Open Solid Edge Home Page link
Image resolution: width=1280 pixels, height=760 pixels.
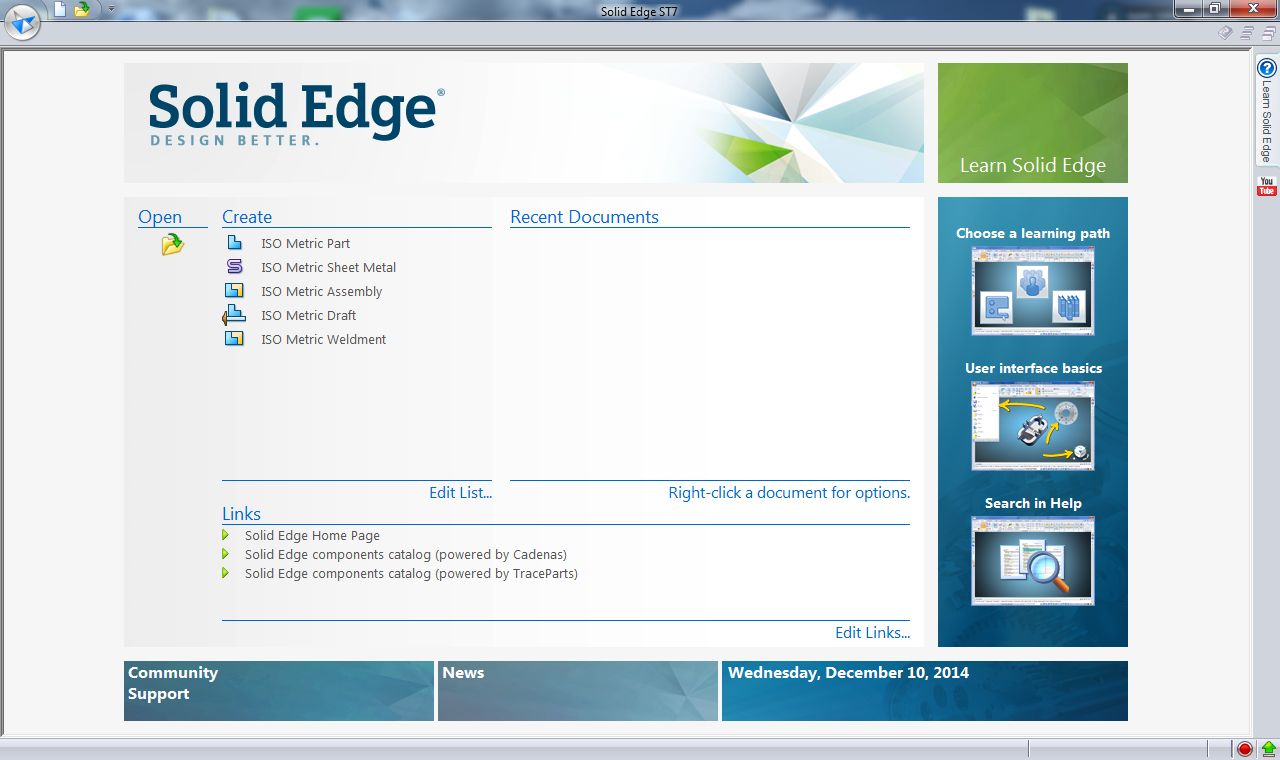pos(311,535)
